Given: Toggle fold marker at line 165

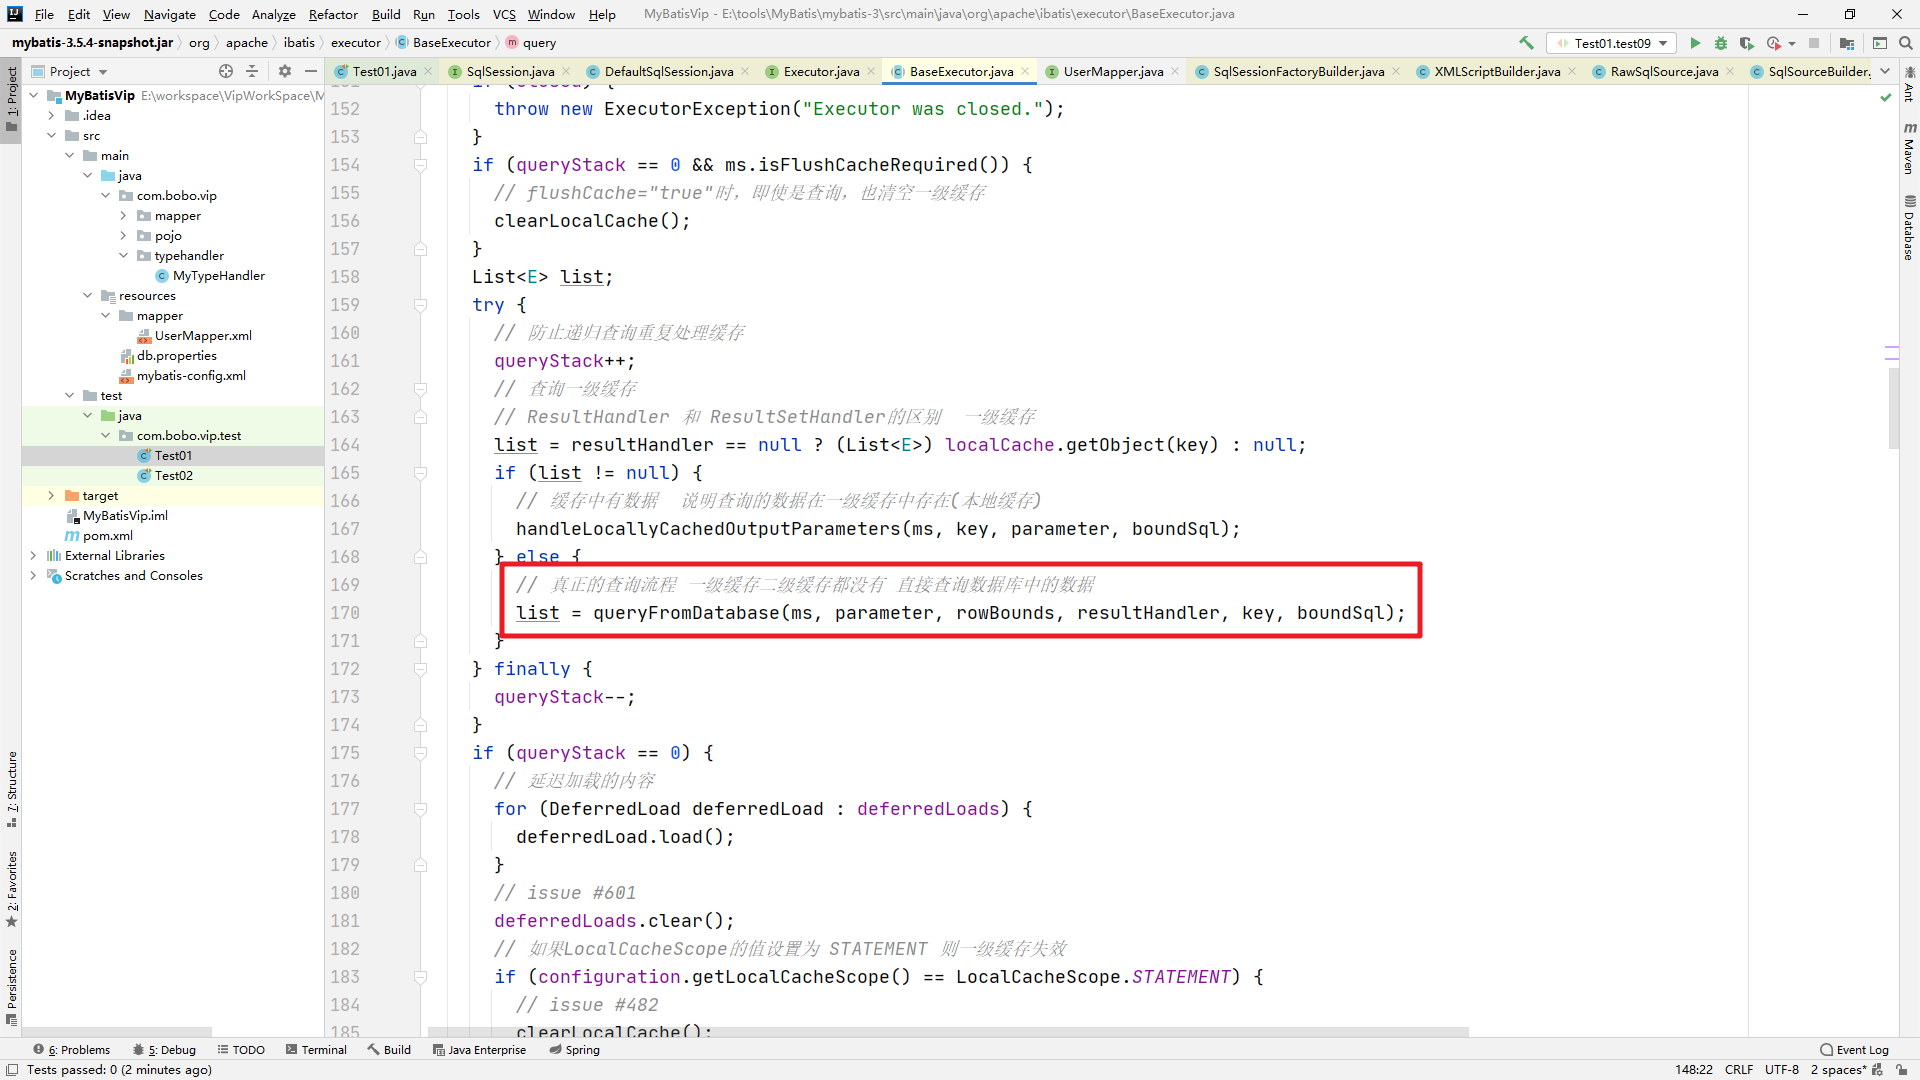Looking at the screenshot, I should (x=421, y=473).
